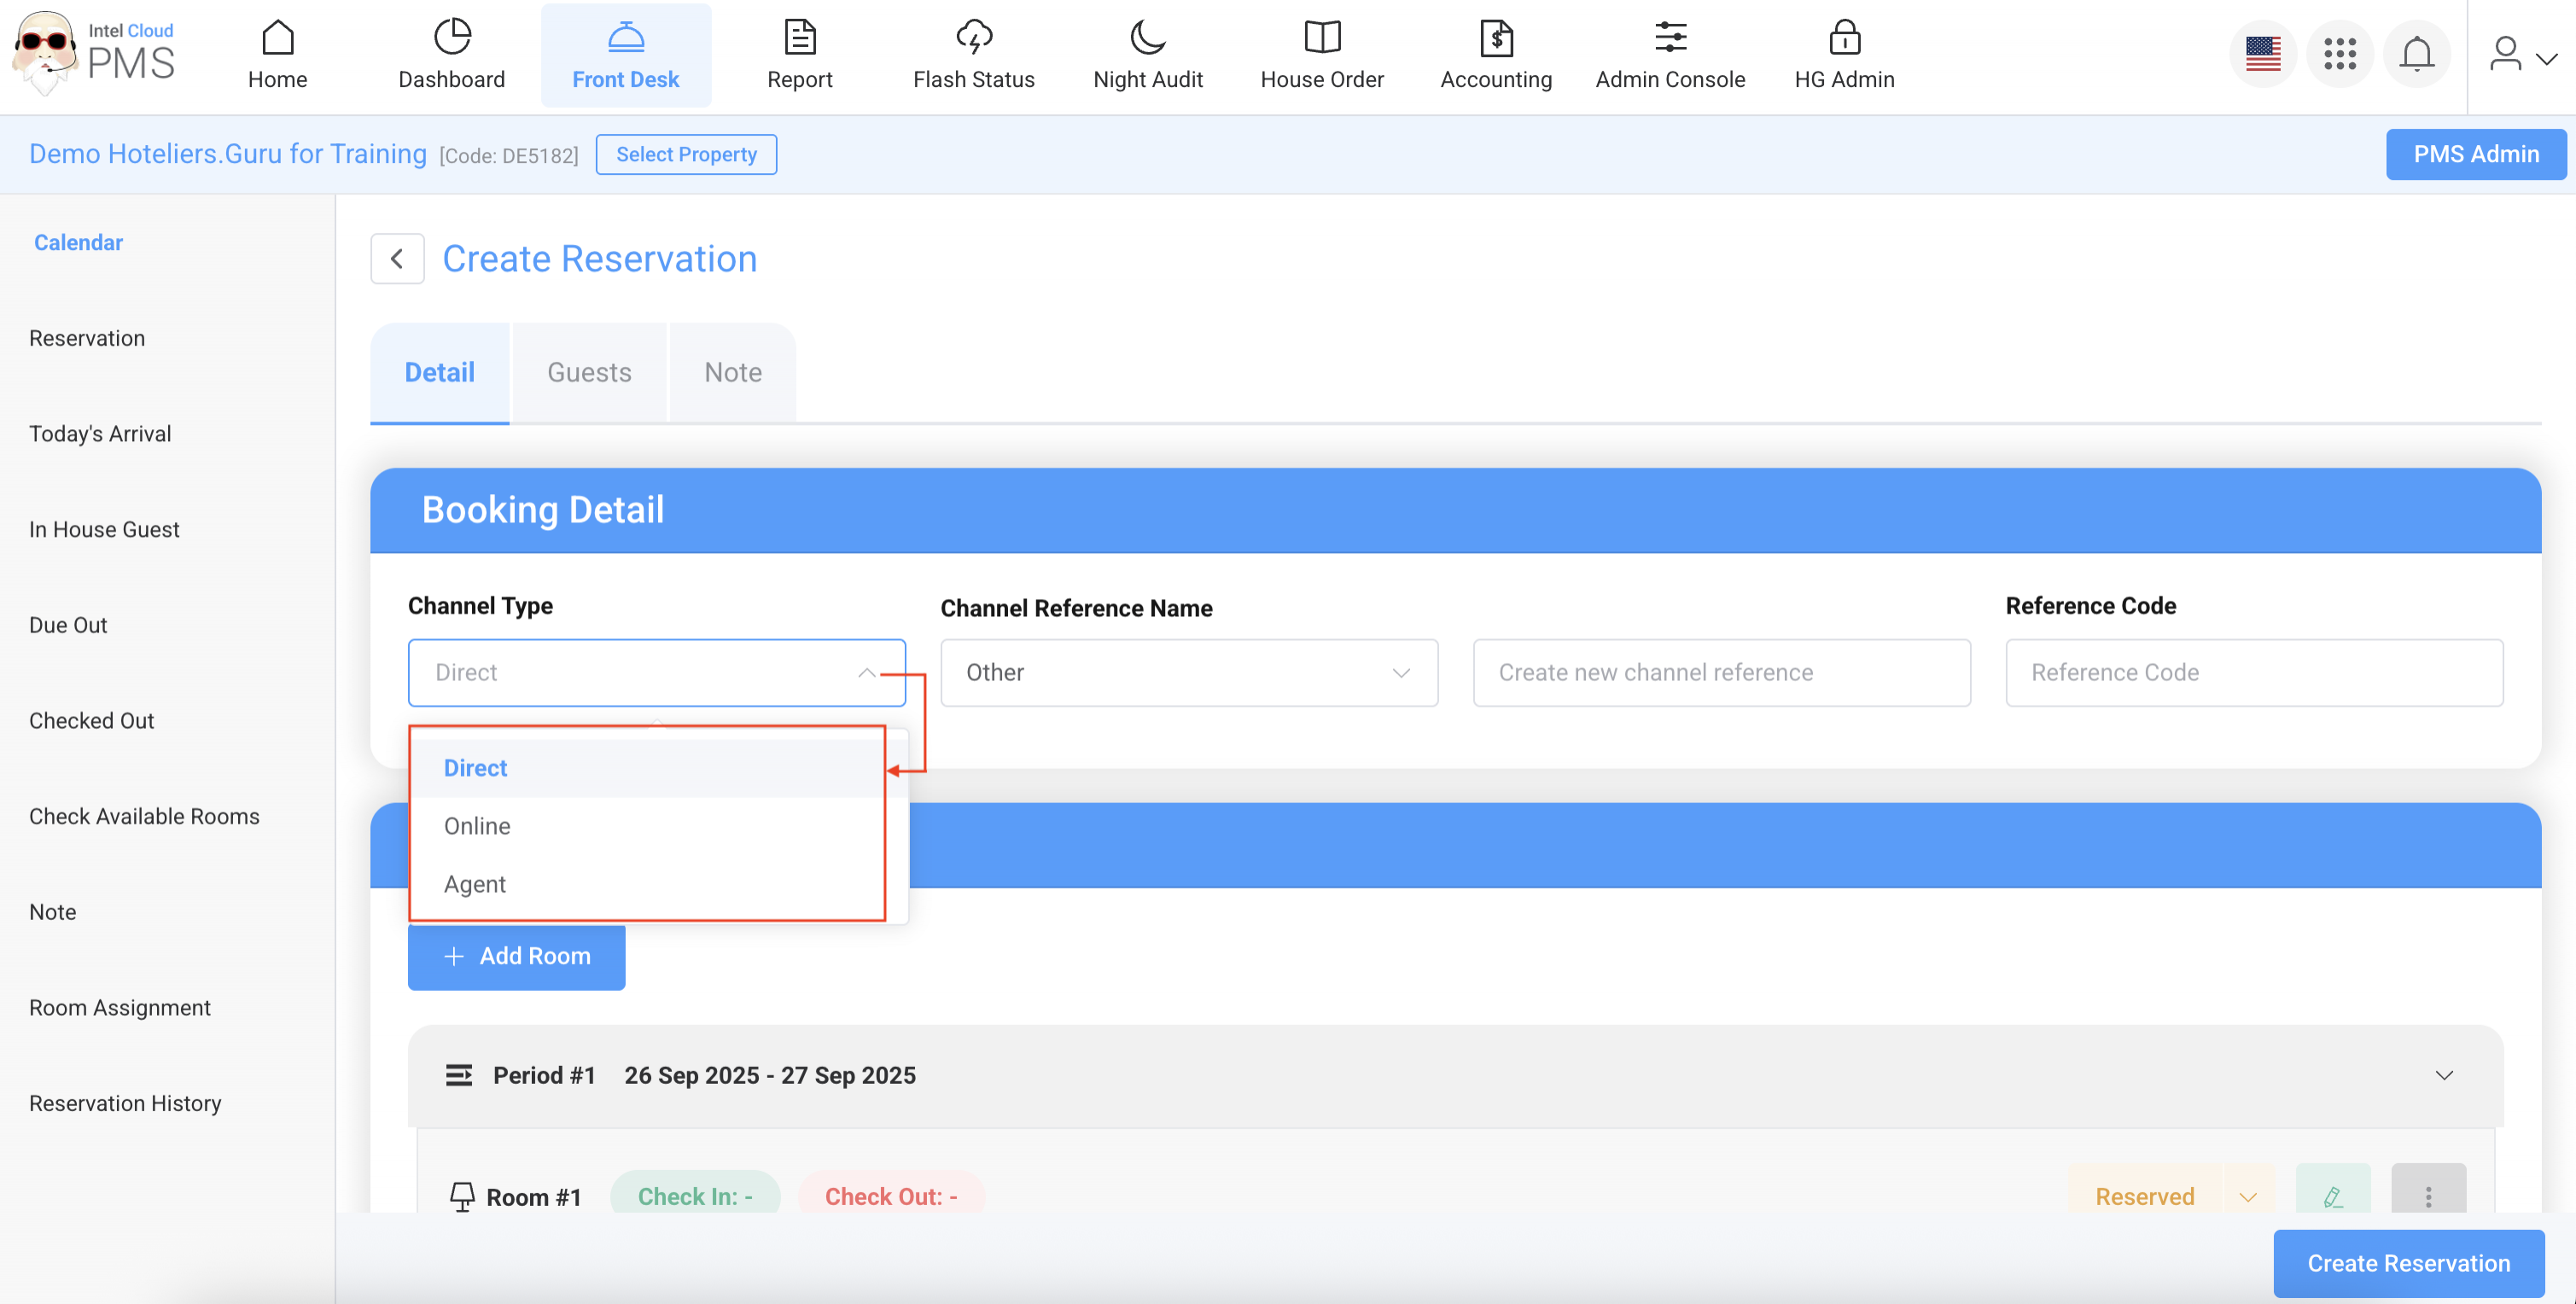The image size is (2576, 1304).
Task: Click the back arrow beside Create Reservation
Action: pos(397,259)
